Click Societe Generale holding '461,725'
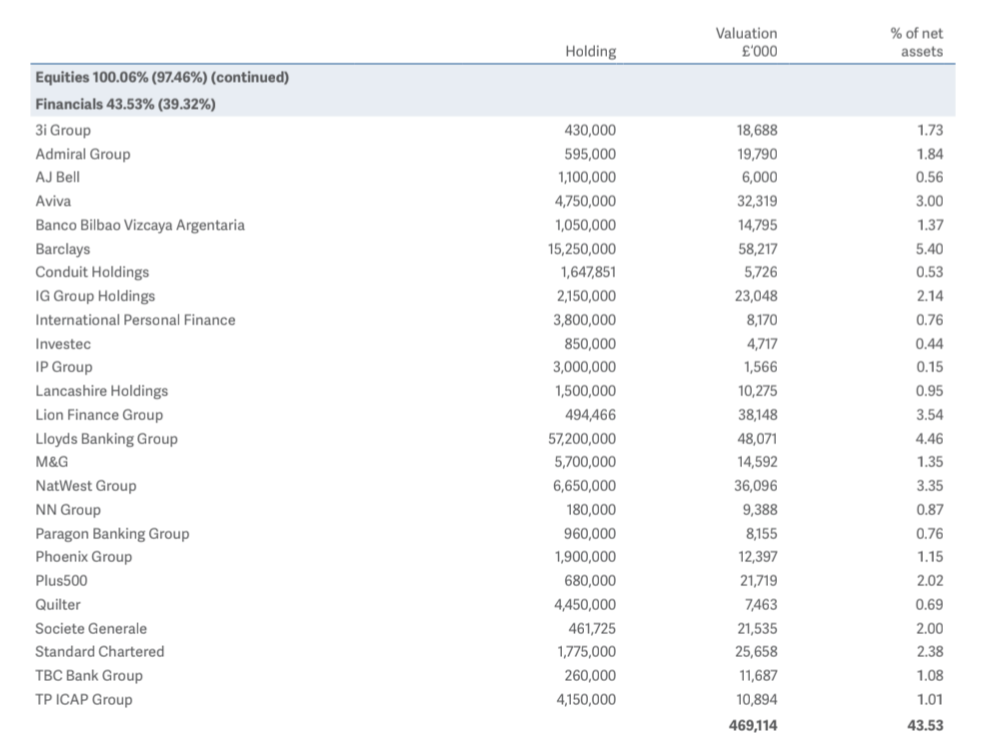The height and width of the screenshot is (736, 994). (x=592, y=629)
